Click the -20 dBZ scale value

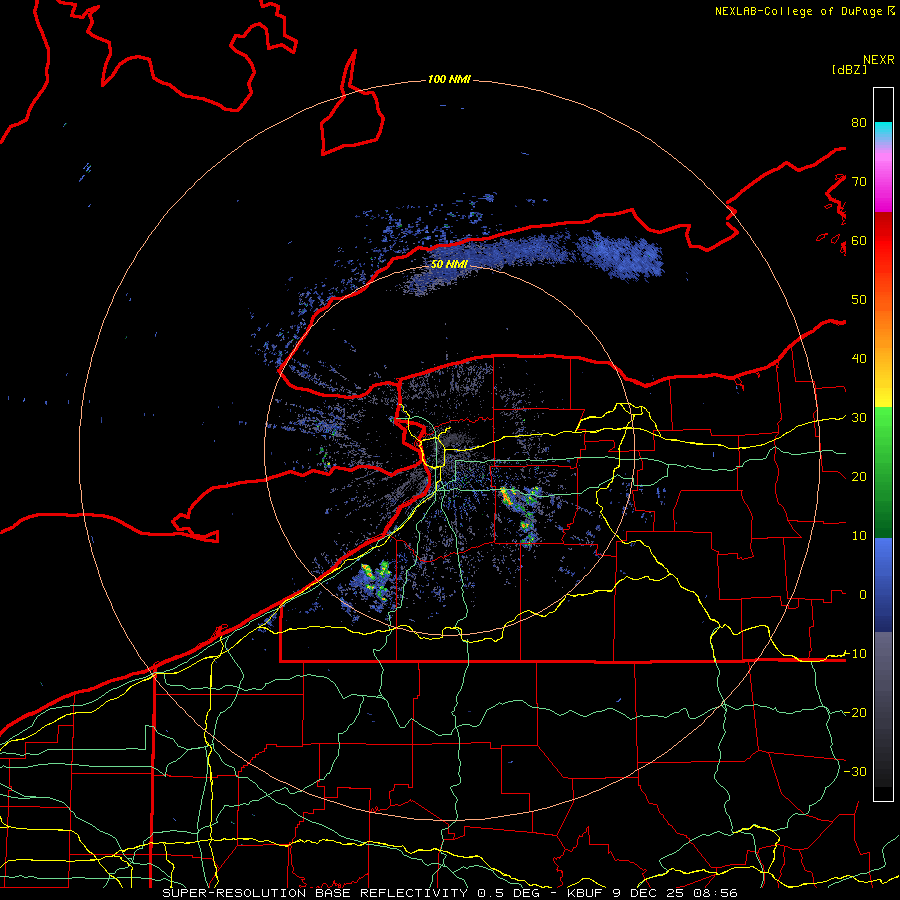[855, 713]
